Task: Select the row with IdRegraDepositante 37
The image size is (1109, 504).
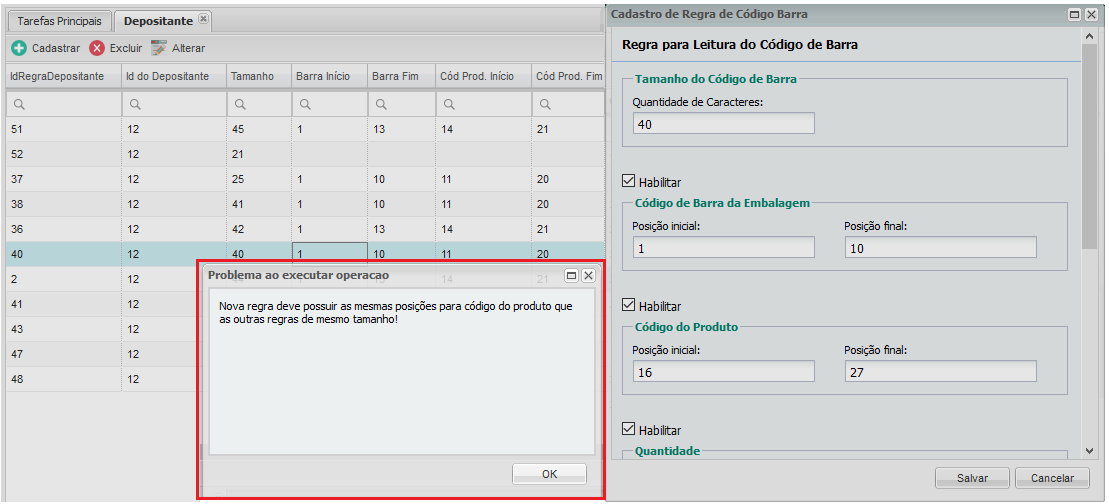Action: click(305, 180)
